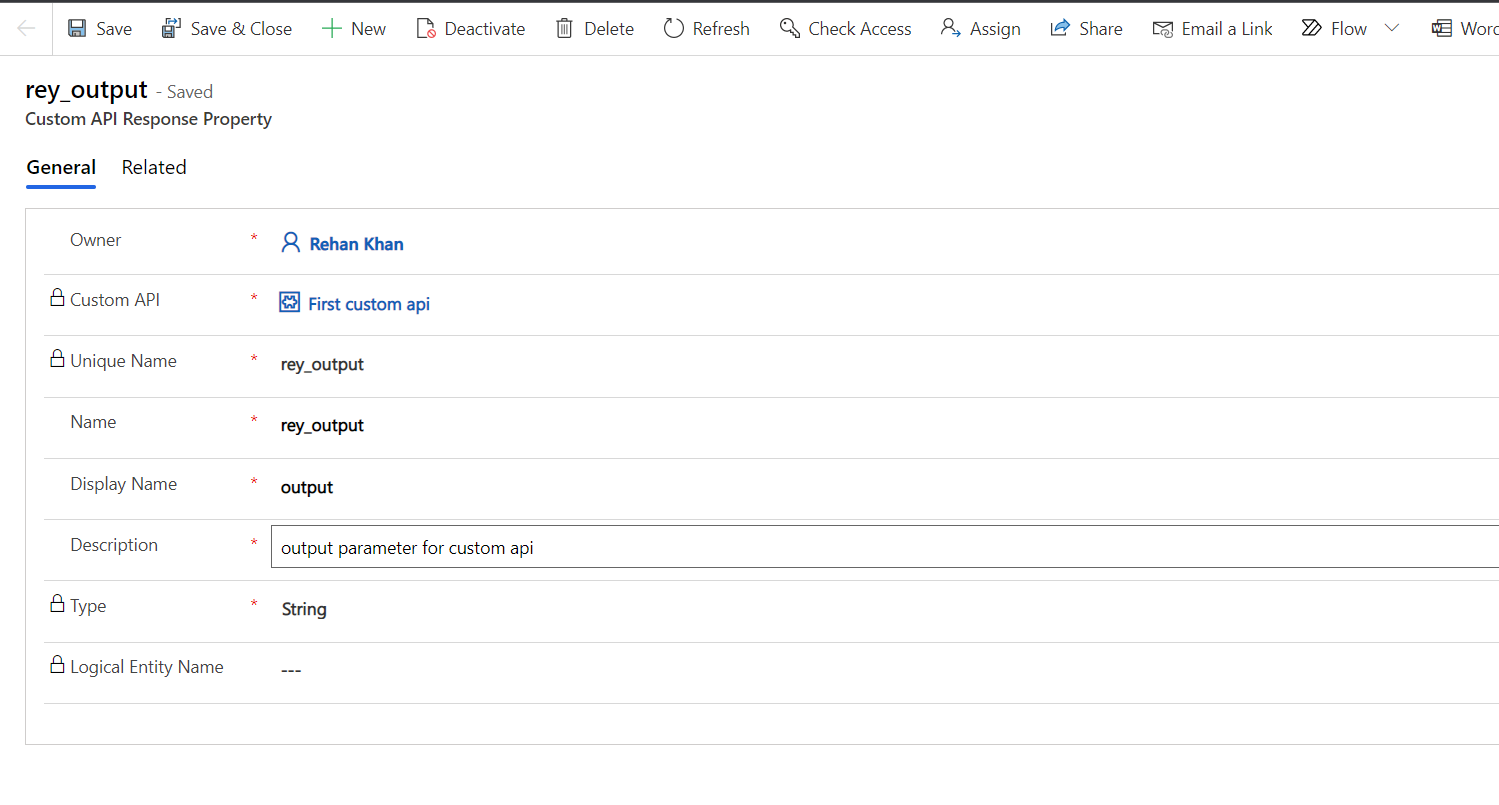Open the Rehan Khan owner link

point(356,244)
